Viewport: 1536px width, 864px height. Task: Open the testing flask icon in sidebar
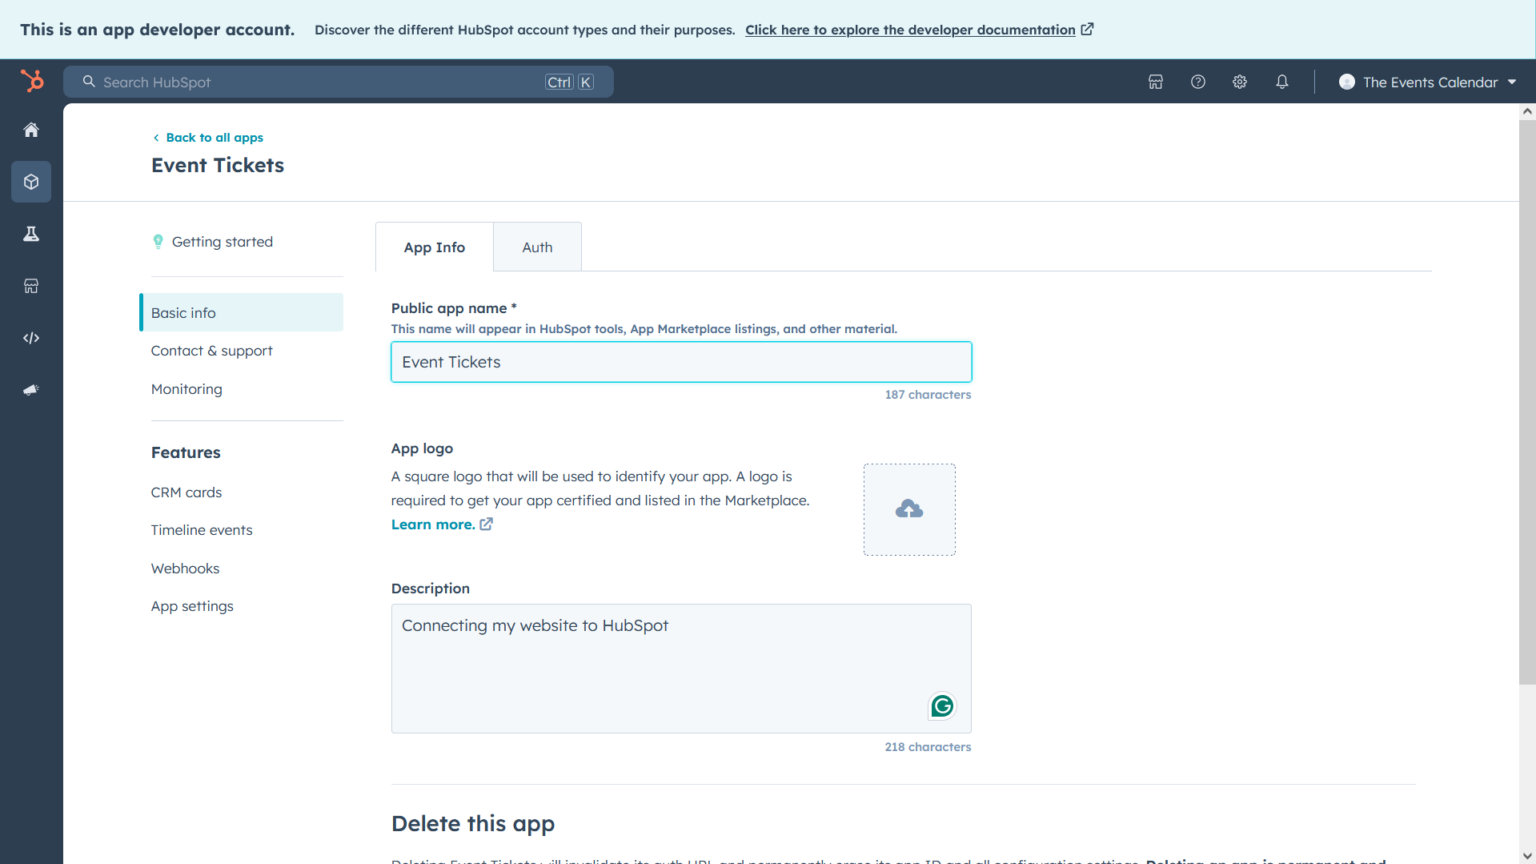(30, 233)
